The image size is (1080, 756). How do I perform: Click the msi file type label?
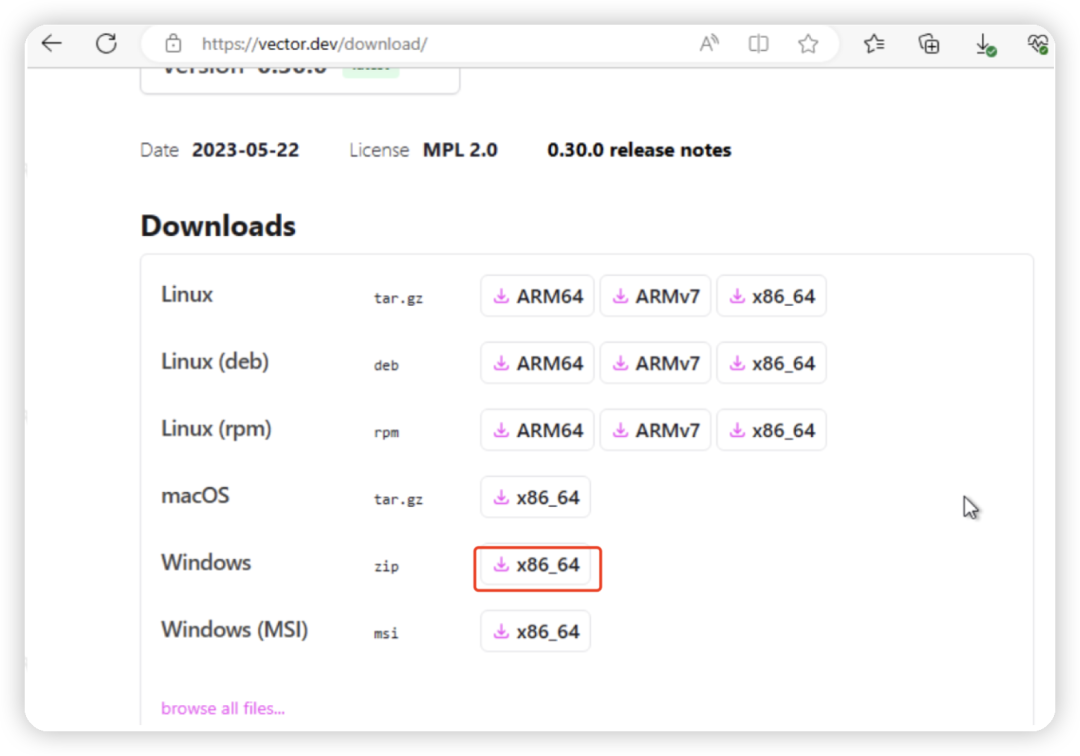pyautogui.click(x=386, y=633)
